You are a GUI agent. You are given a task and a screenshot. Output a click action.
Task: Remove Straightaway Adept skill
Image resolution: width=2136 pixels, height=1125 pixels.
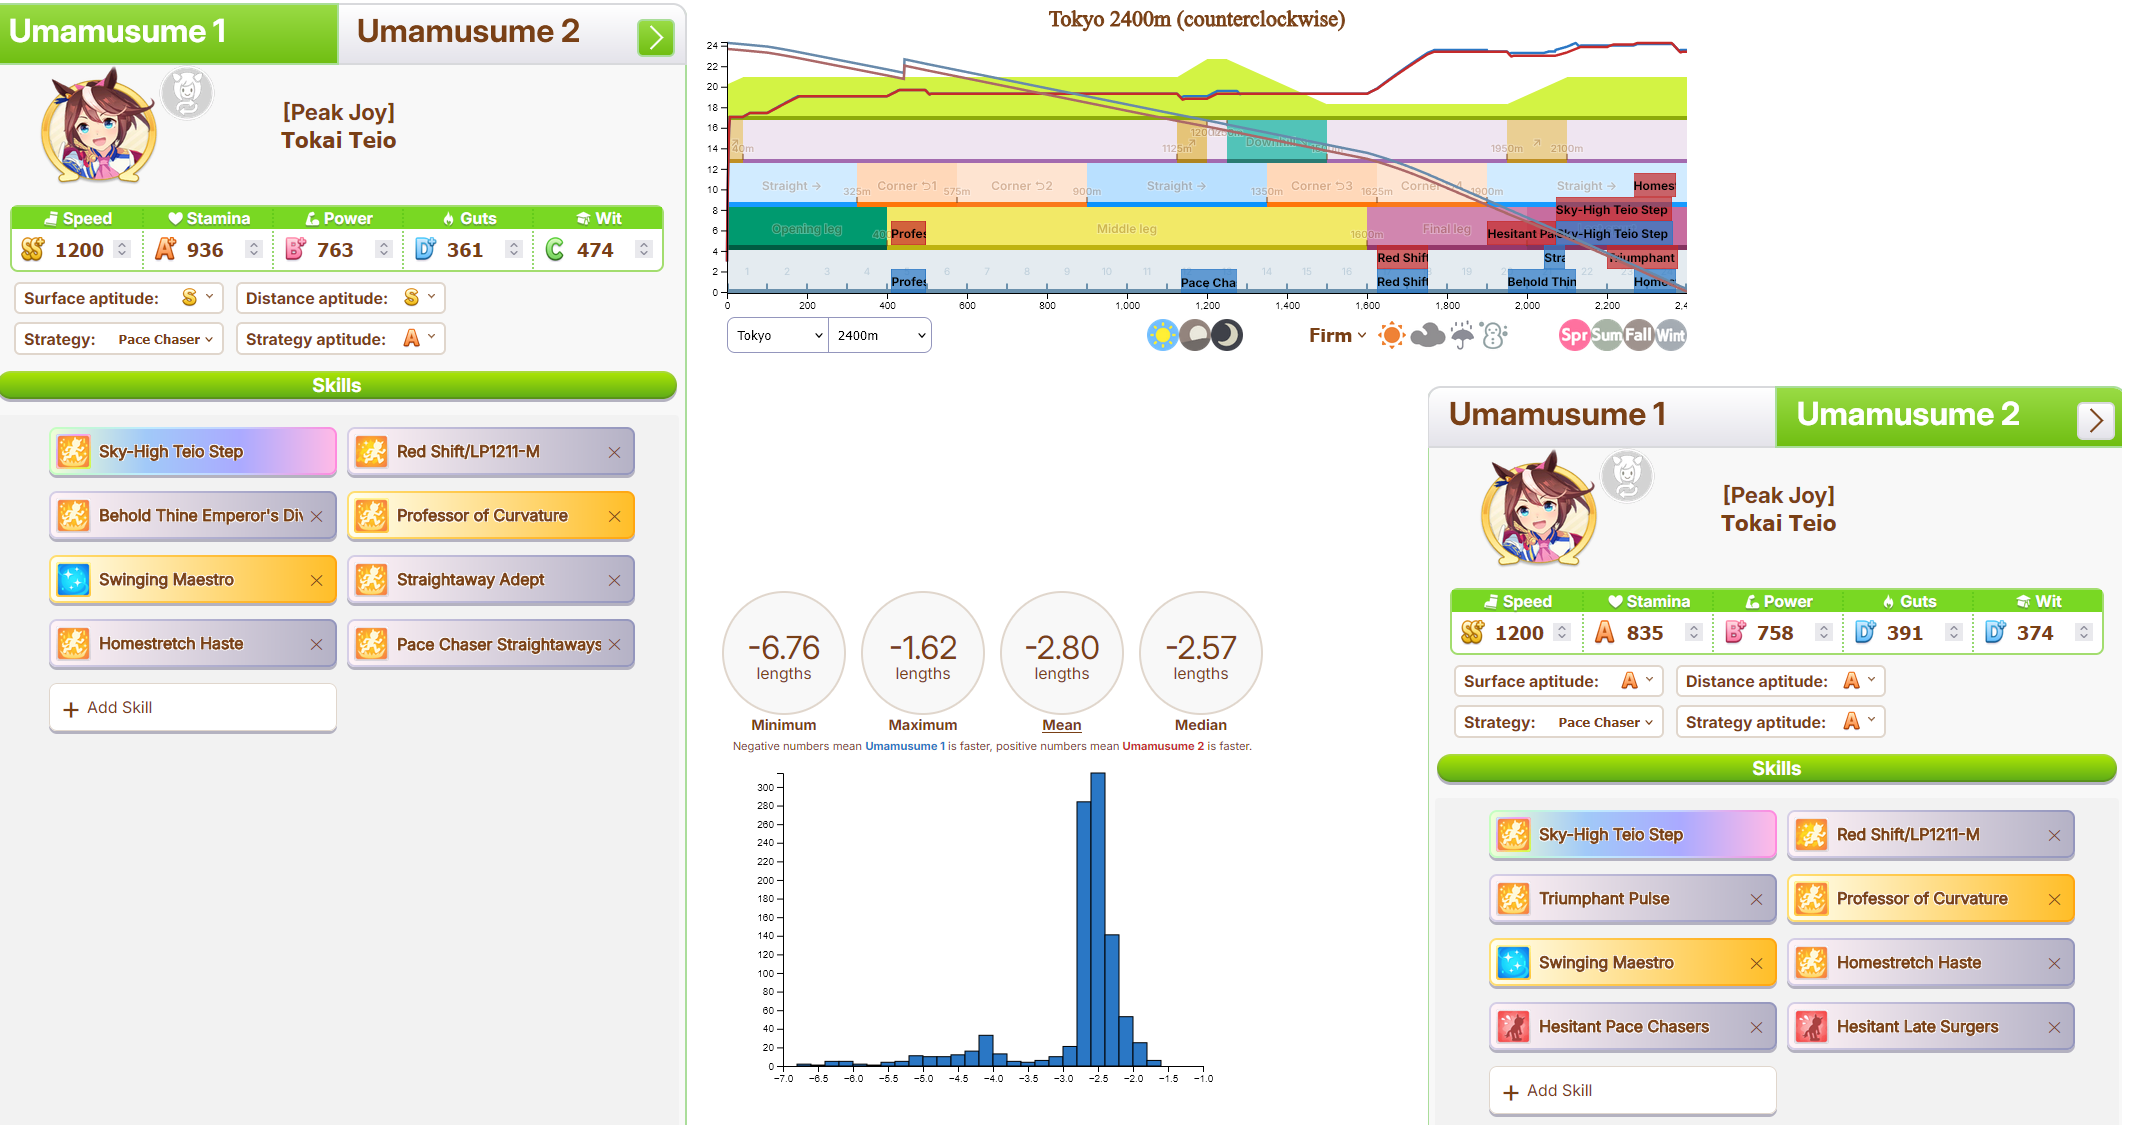pos(614,580)
